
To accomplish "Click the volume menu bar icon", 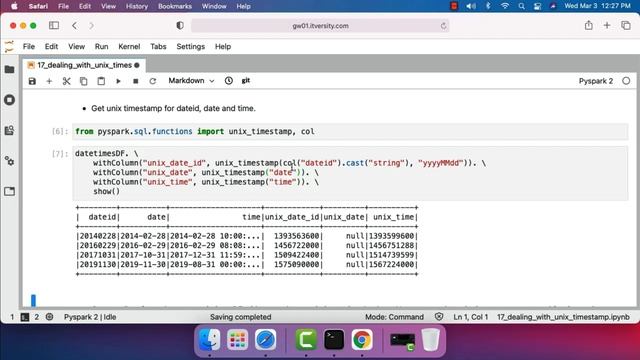I will point(471,6).
